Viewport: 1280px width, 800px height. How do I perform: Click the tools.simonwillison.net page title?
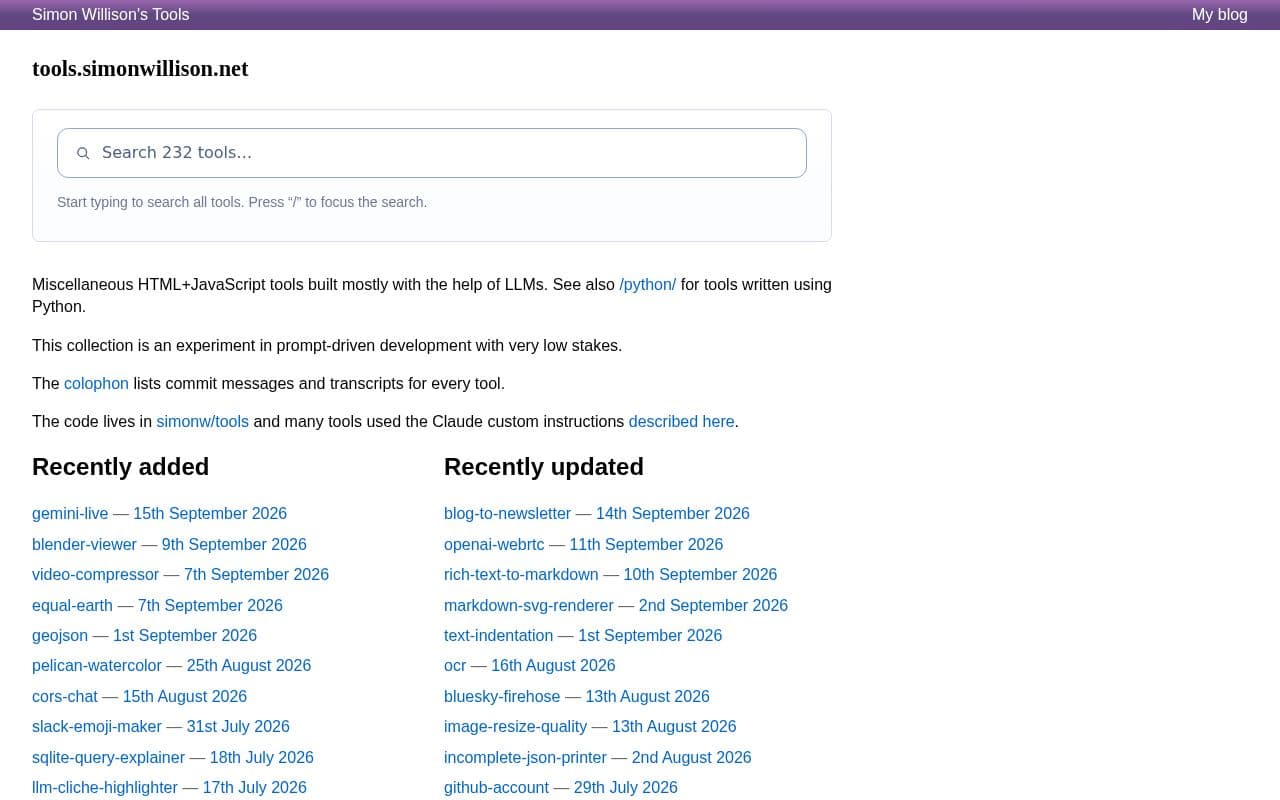pos(140,69)
